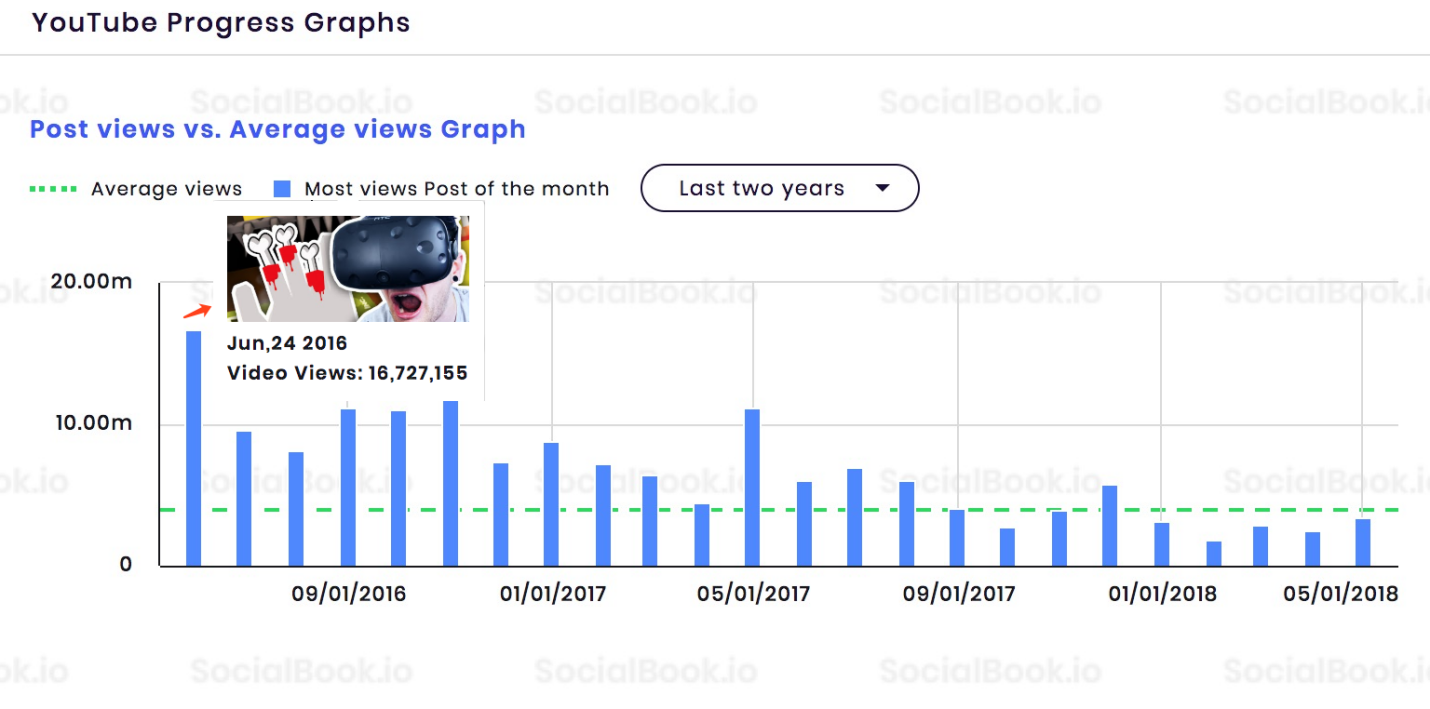
Task: Click the 09/01/2016 x-axis date label
Action: [x=349, y=594]
